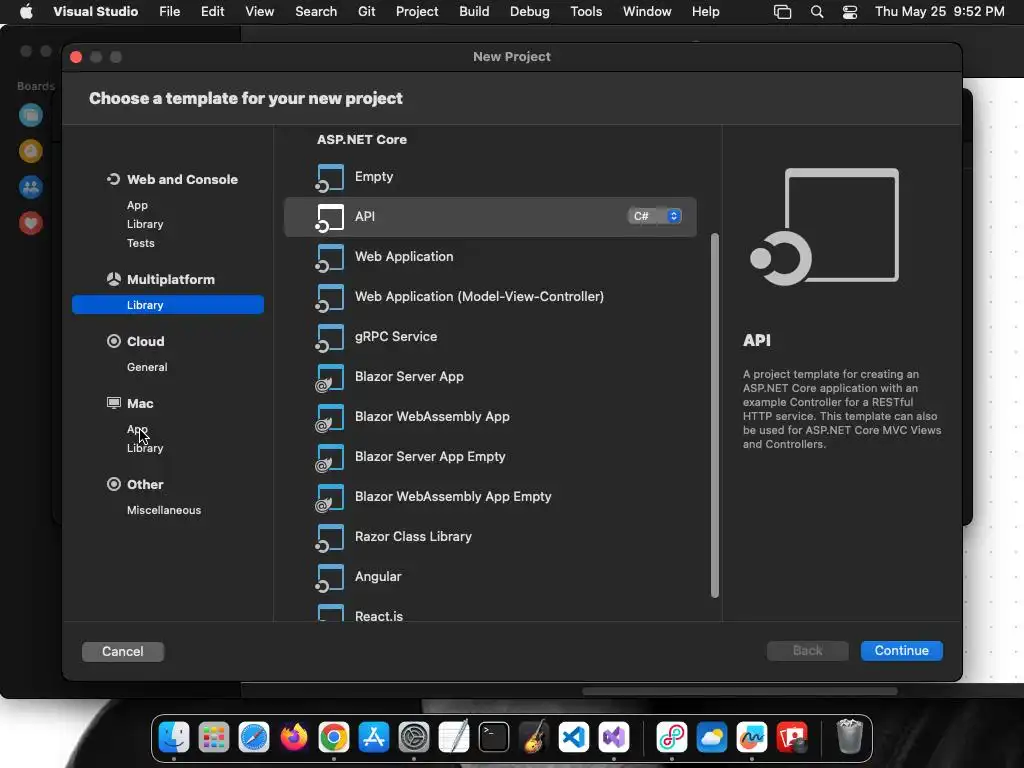The image size is (1024, 768).
Task: Select the Empty ASP.NET Core template icon
Action: coord(330,178)
